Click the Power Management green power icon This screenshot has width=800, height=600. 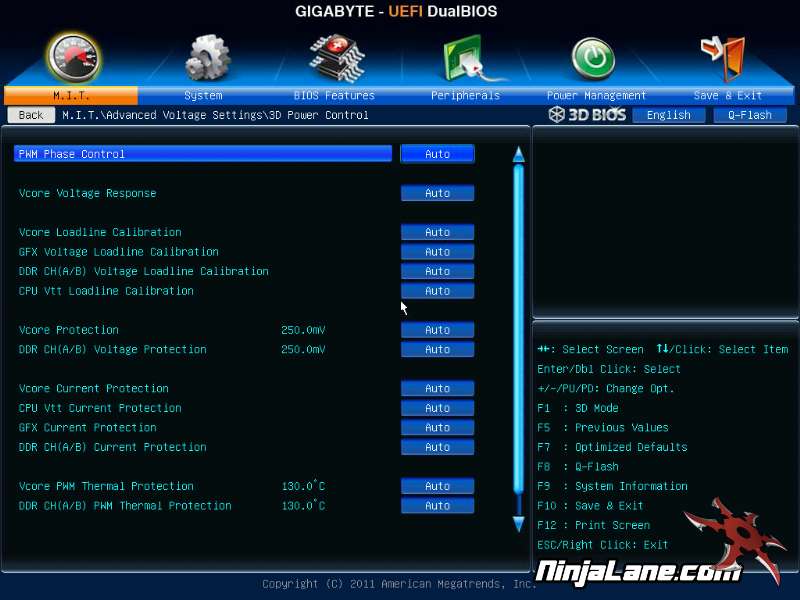pyautogui.click(x=593, y=57)
